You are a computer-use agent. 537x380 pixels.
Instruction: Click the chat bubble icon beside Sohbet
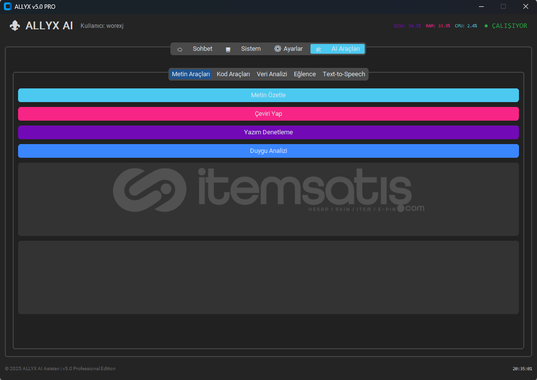click(x=179, y=49)
